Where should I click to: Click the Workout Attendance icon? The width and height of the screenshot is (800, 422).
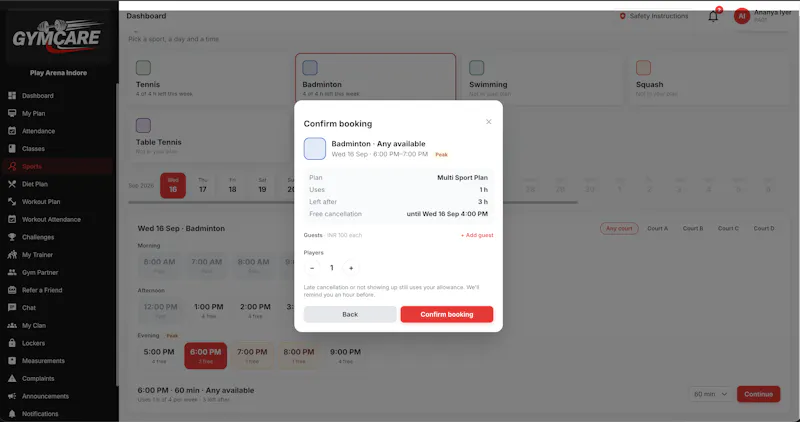click(12, 219)
